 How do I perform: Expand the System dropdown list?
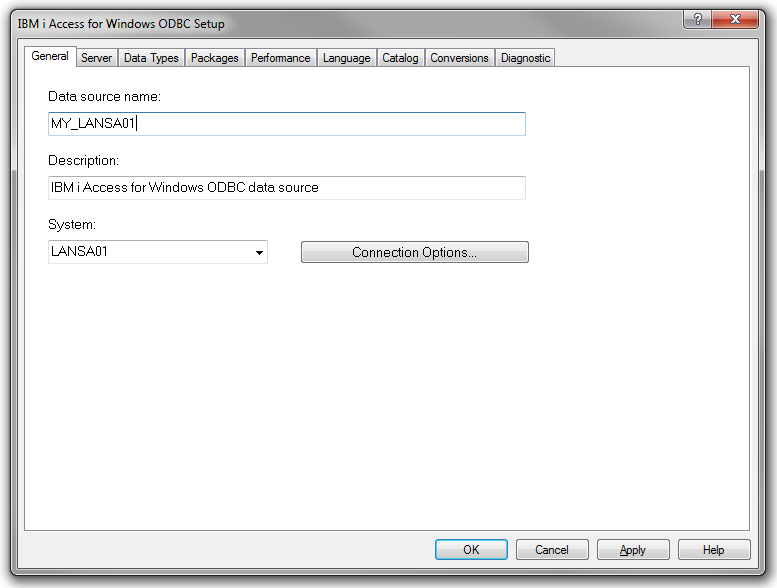coord(260,253)
